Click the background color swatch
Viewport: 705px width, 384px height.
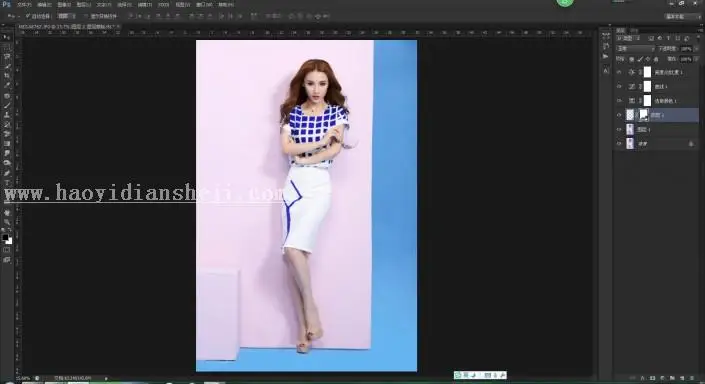pyautogui.click(x=9, y=241)
